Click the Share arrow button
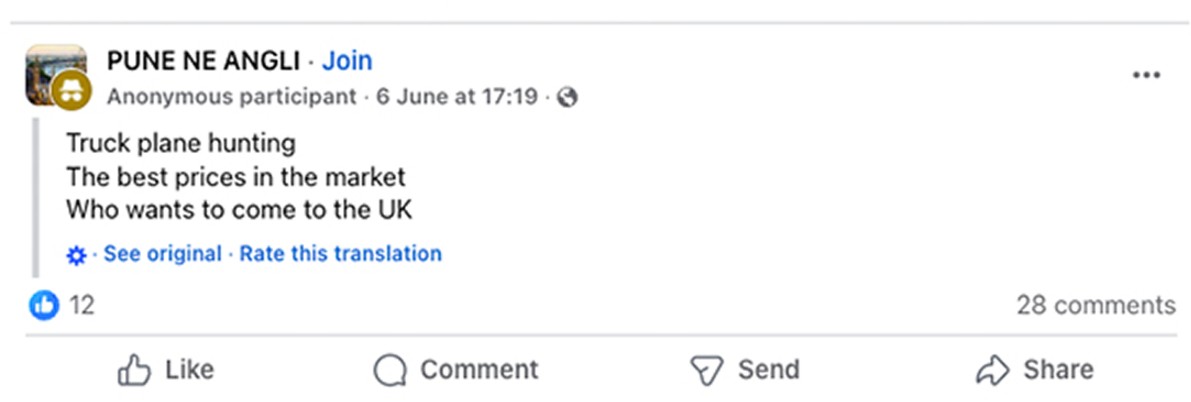The height and width of the screenshot is (402, 1191). coord(1033,370)
